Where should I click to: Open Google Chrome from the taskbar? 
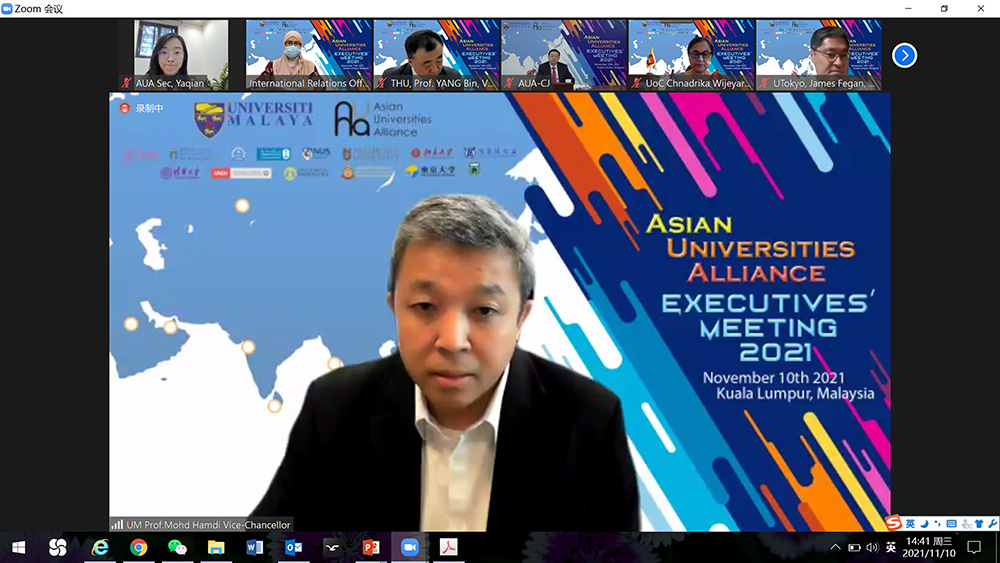[x=138, y=547]
